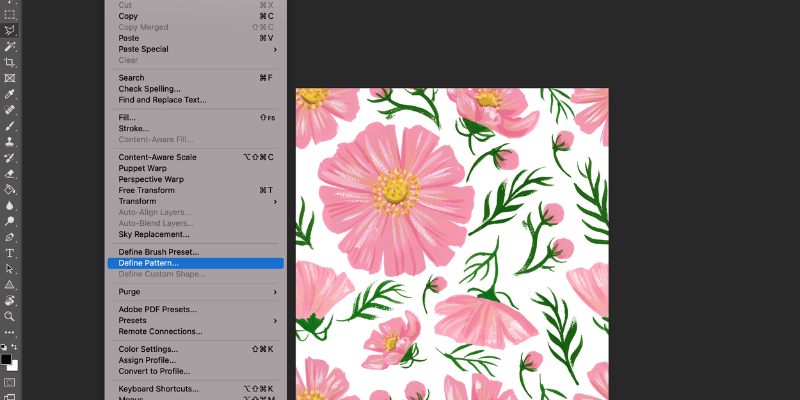
Task: Select the Zoom magnifier tool
Action: [x=9, y=316]
